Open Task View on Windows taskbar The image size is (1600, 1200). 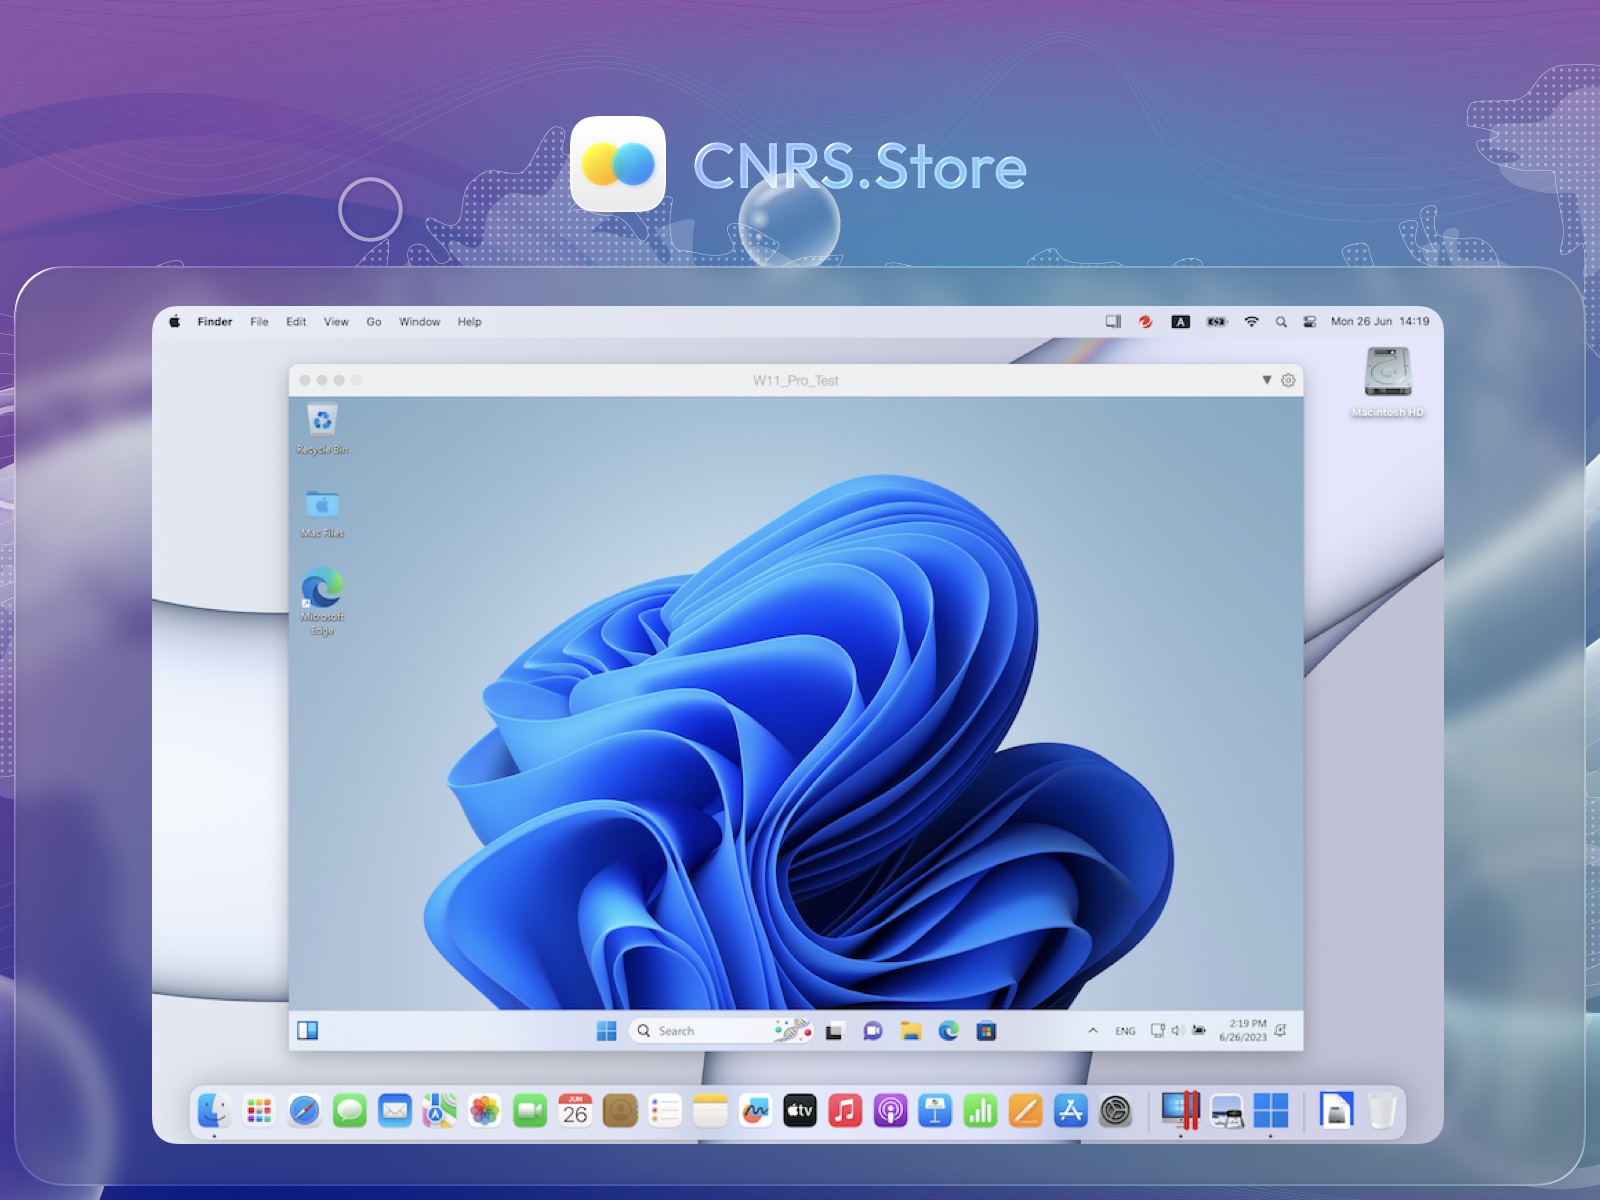(834, 1031)
